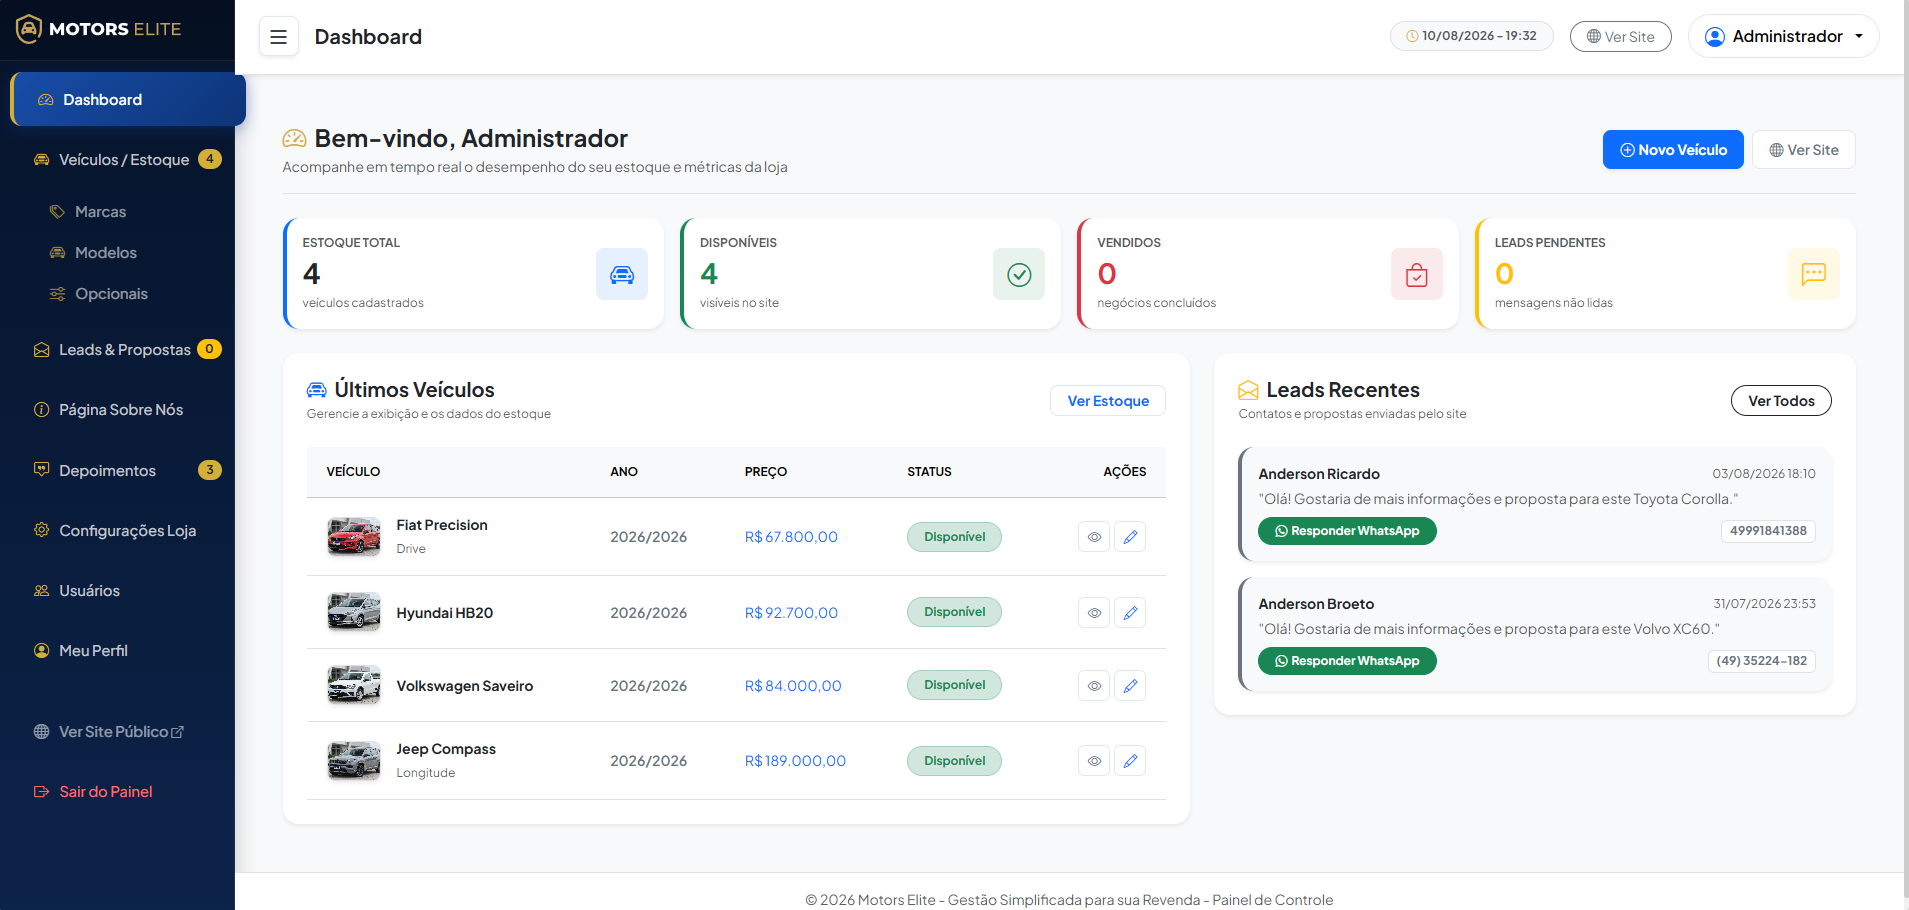This screenshot has height=910, width=1909.
Task: Click the Ver Site button next to Novo Veículo
Action: tap(1804, 150)
